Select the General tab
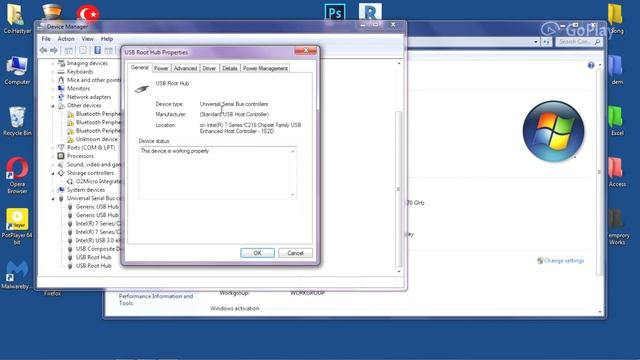The height and width of the screenshot is (360, 640). pos(139,67)
